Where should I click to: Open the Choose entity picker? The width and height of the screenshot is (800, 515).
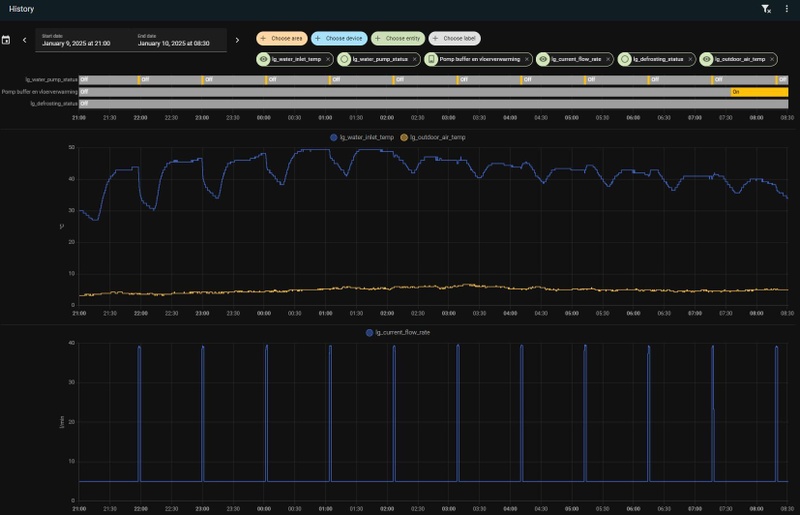pyautogui.click(x=397, y=38)
